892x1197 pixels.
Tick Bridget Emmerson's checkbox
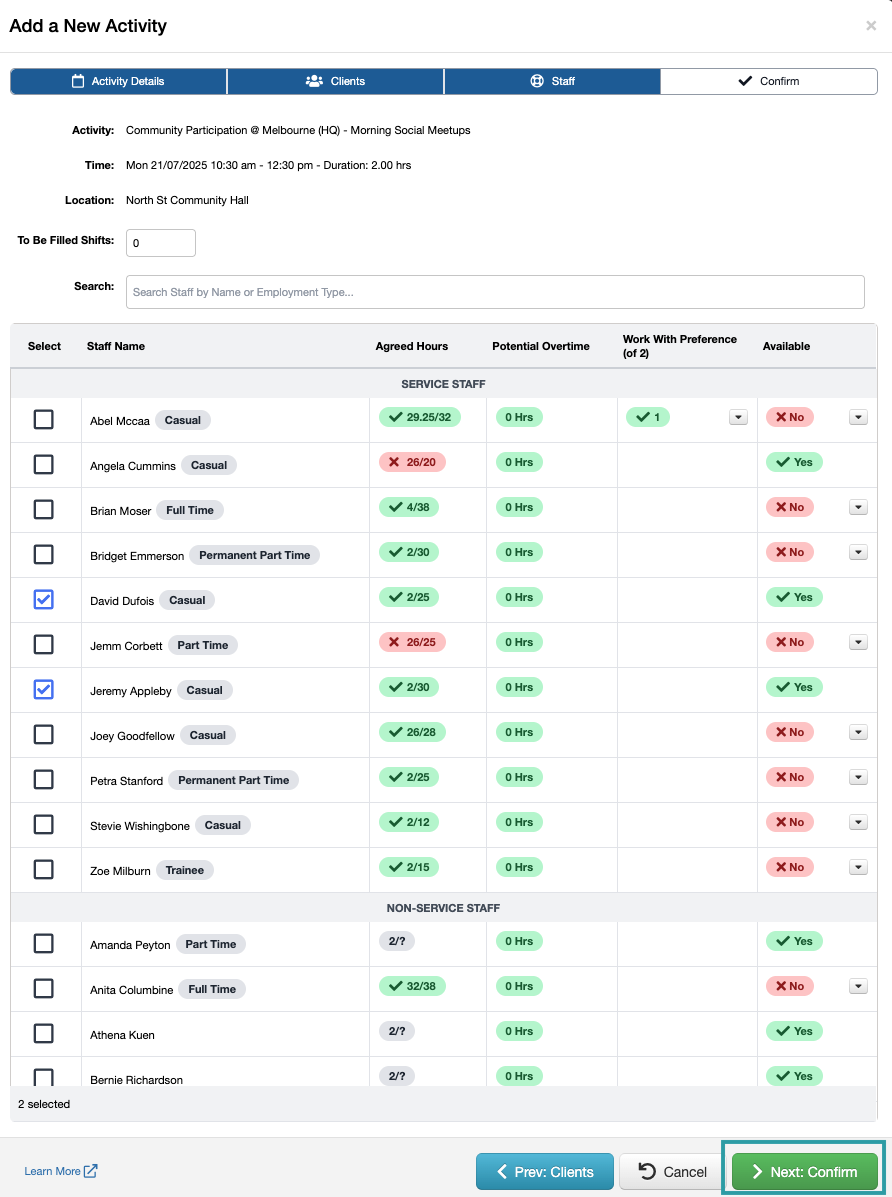(x=44, y=554)
